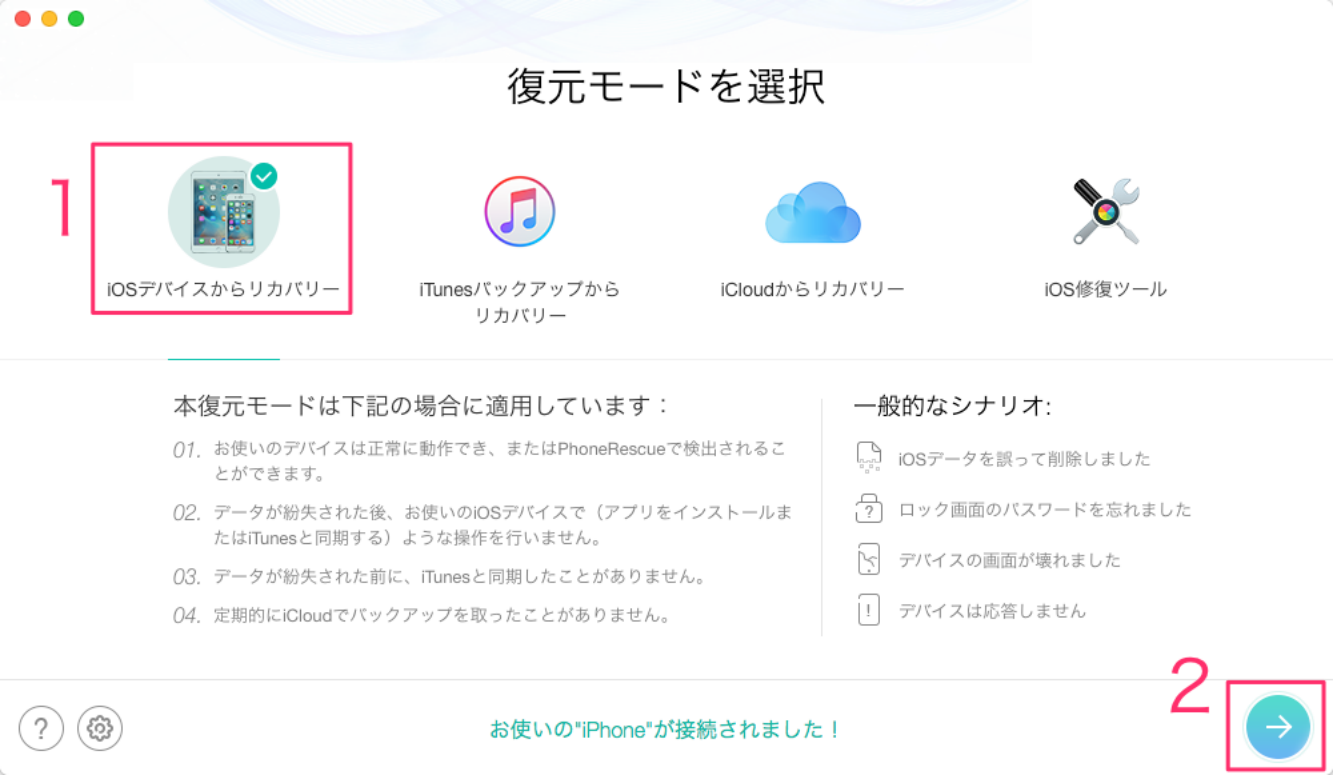The height and width of the screenshot is (776, 1334).
Task: Click the broken screen device icon
Action: (869, 560)
